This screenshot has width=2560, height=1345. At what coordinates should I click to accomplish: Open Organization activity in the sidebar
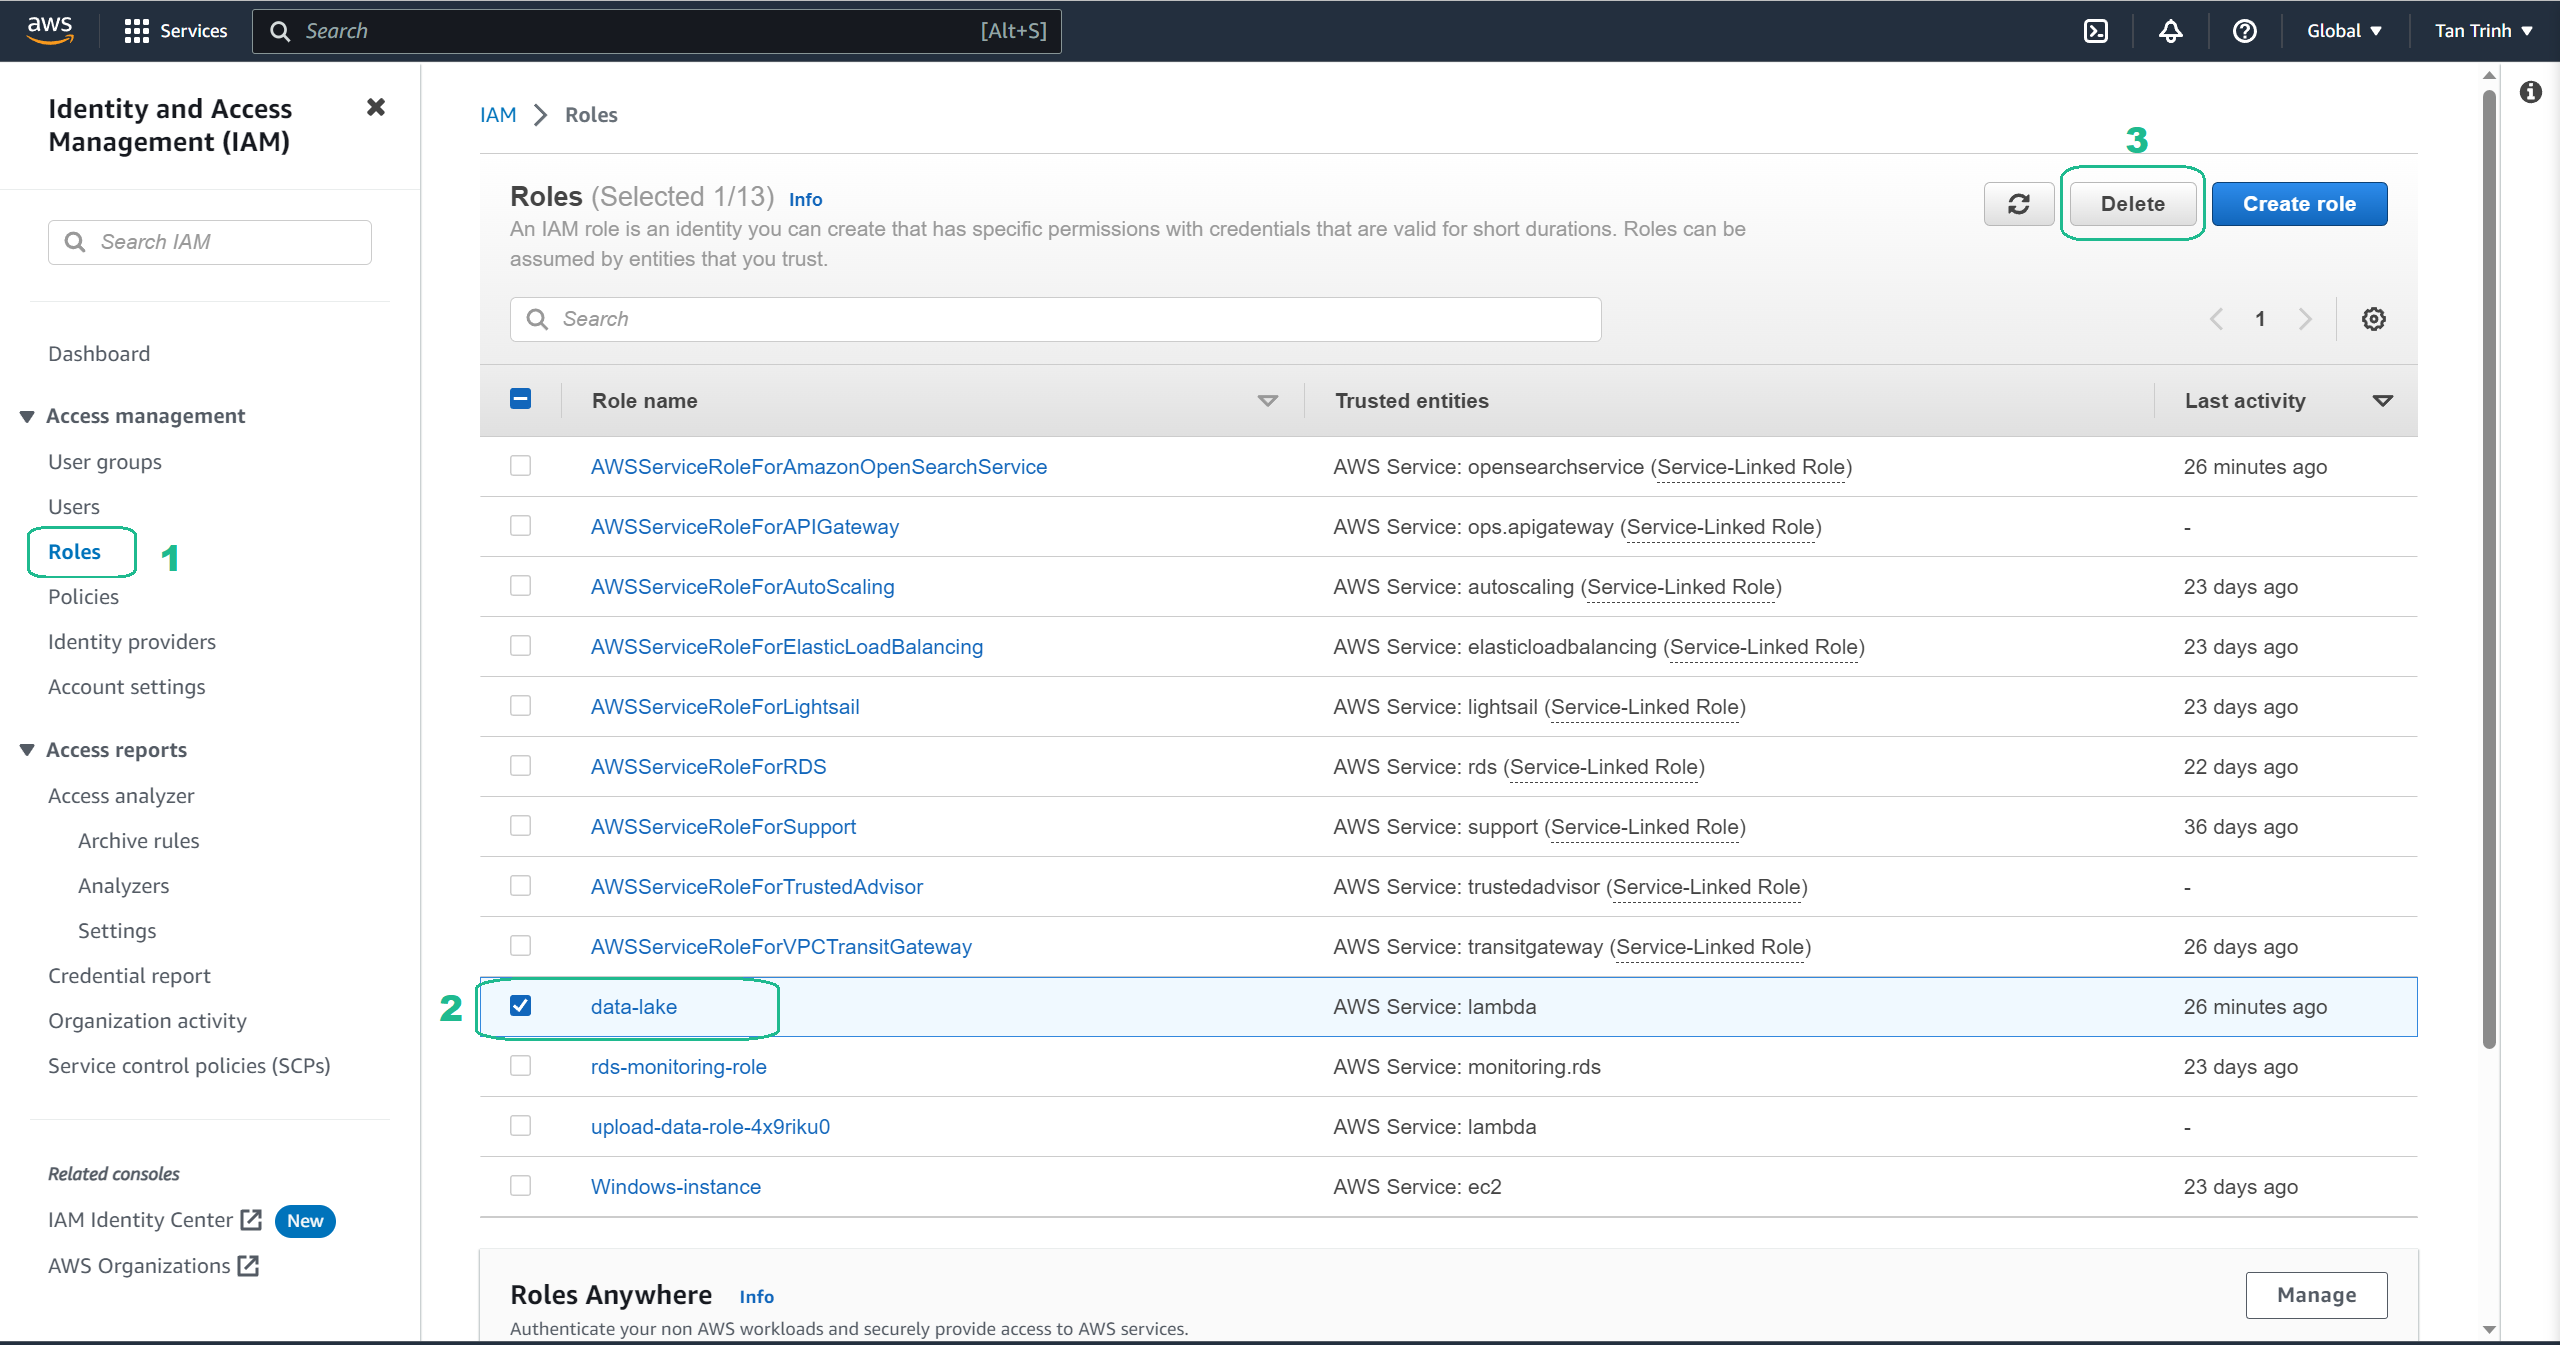pos(147,1021)
